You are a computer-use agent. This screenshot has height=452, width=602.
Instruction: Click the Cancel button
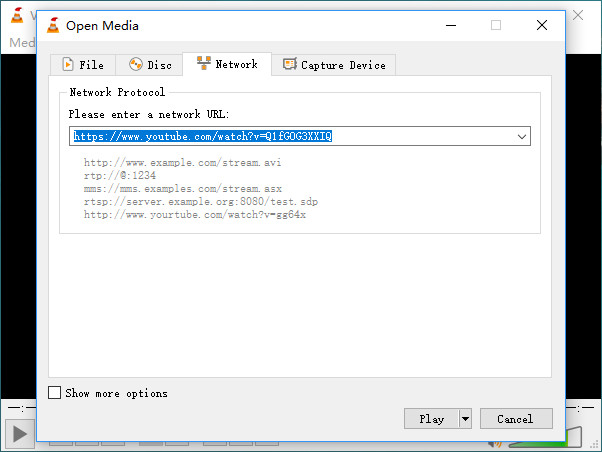coord(516,419)
